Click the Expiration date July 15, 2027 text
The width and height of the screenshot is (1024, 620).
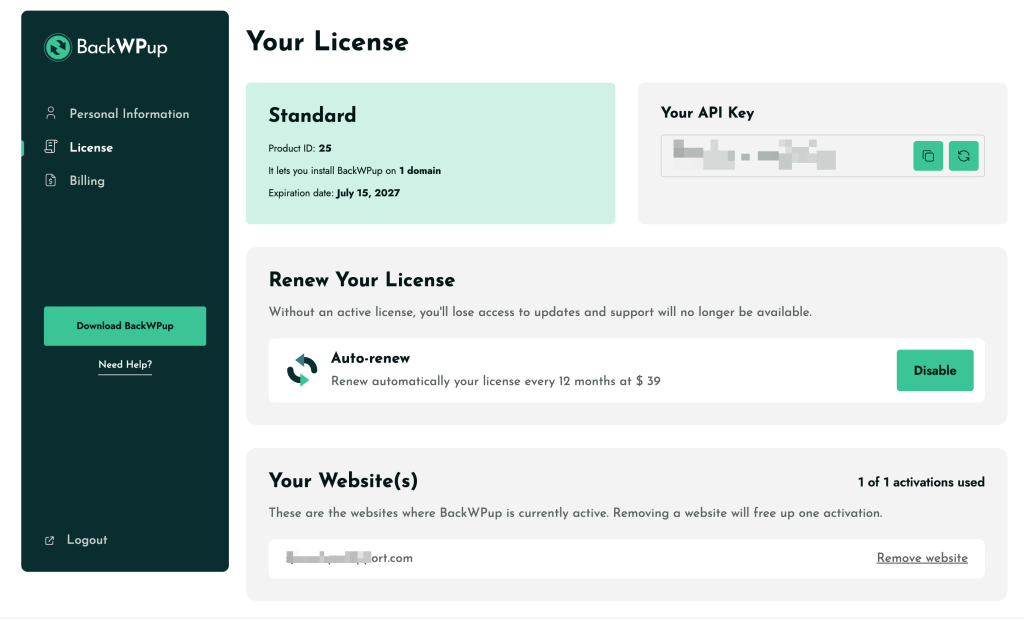click(x=334, y=193)
